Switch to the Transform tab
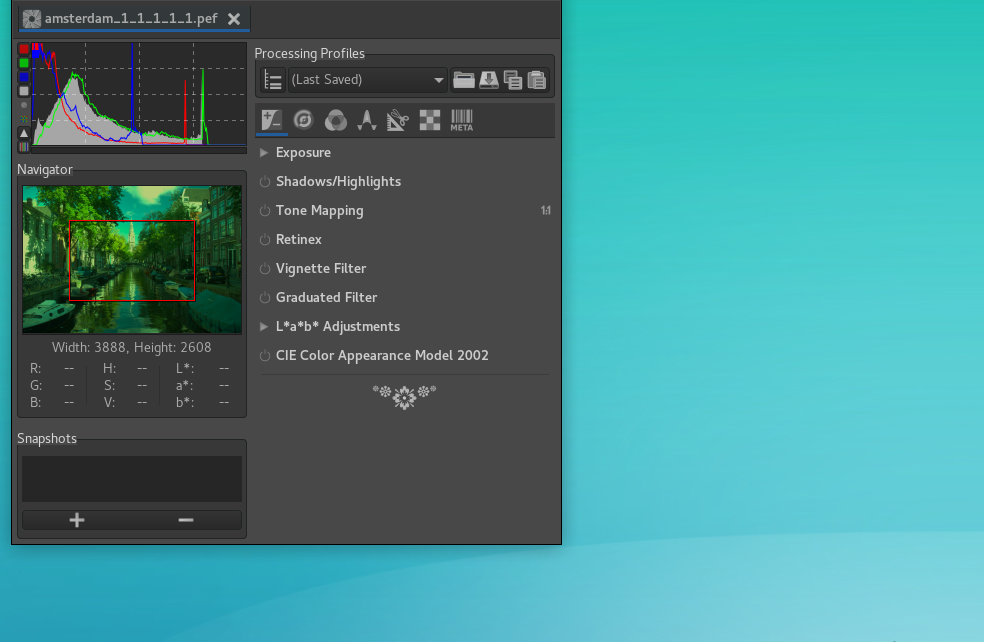Screen dimensions: 984x642 pos(398,120)
